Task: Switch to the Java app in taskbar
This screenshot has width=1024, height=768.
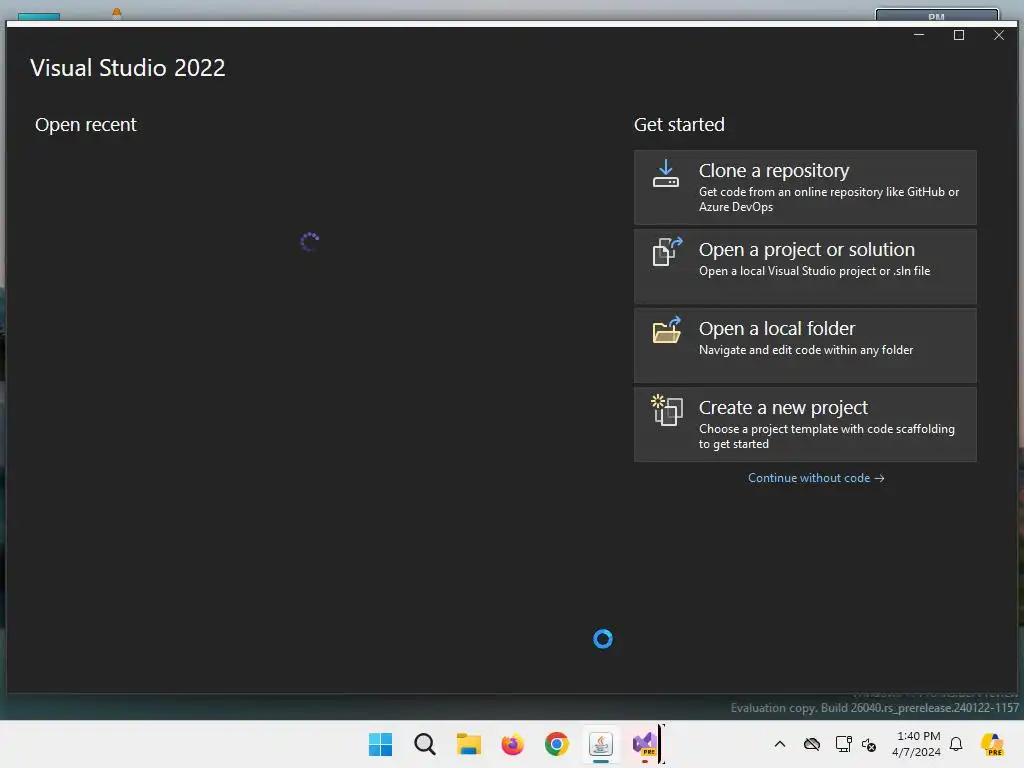Action: click(x=601, y=744)
